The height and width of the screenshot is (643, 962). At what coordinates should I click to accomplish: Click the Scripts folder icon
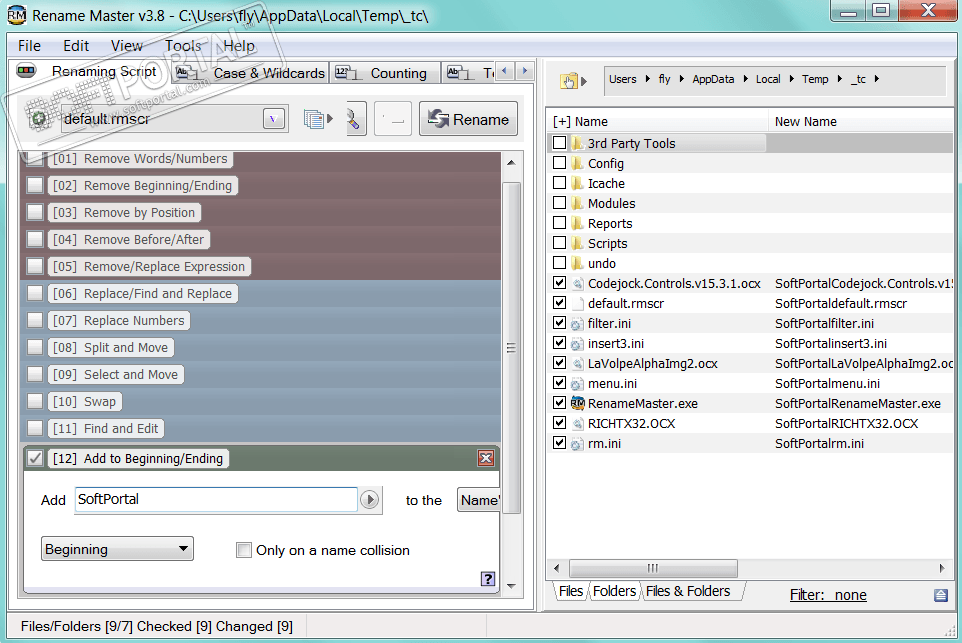coord(577,244)
